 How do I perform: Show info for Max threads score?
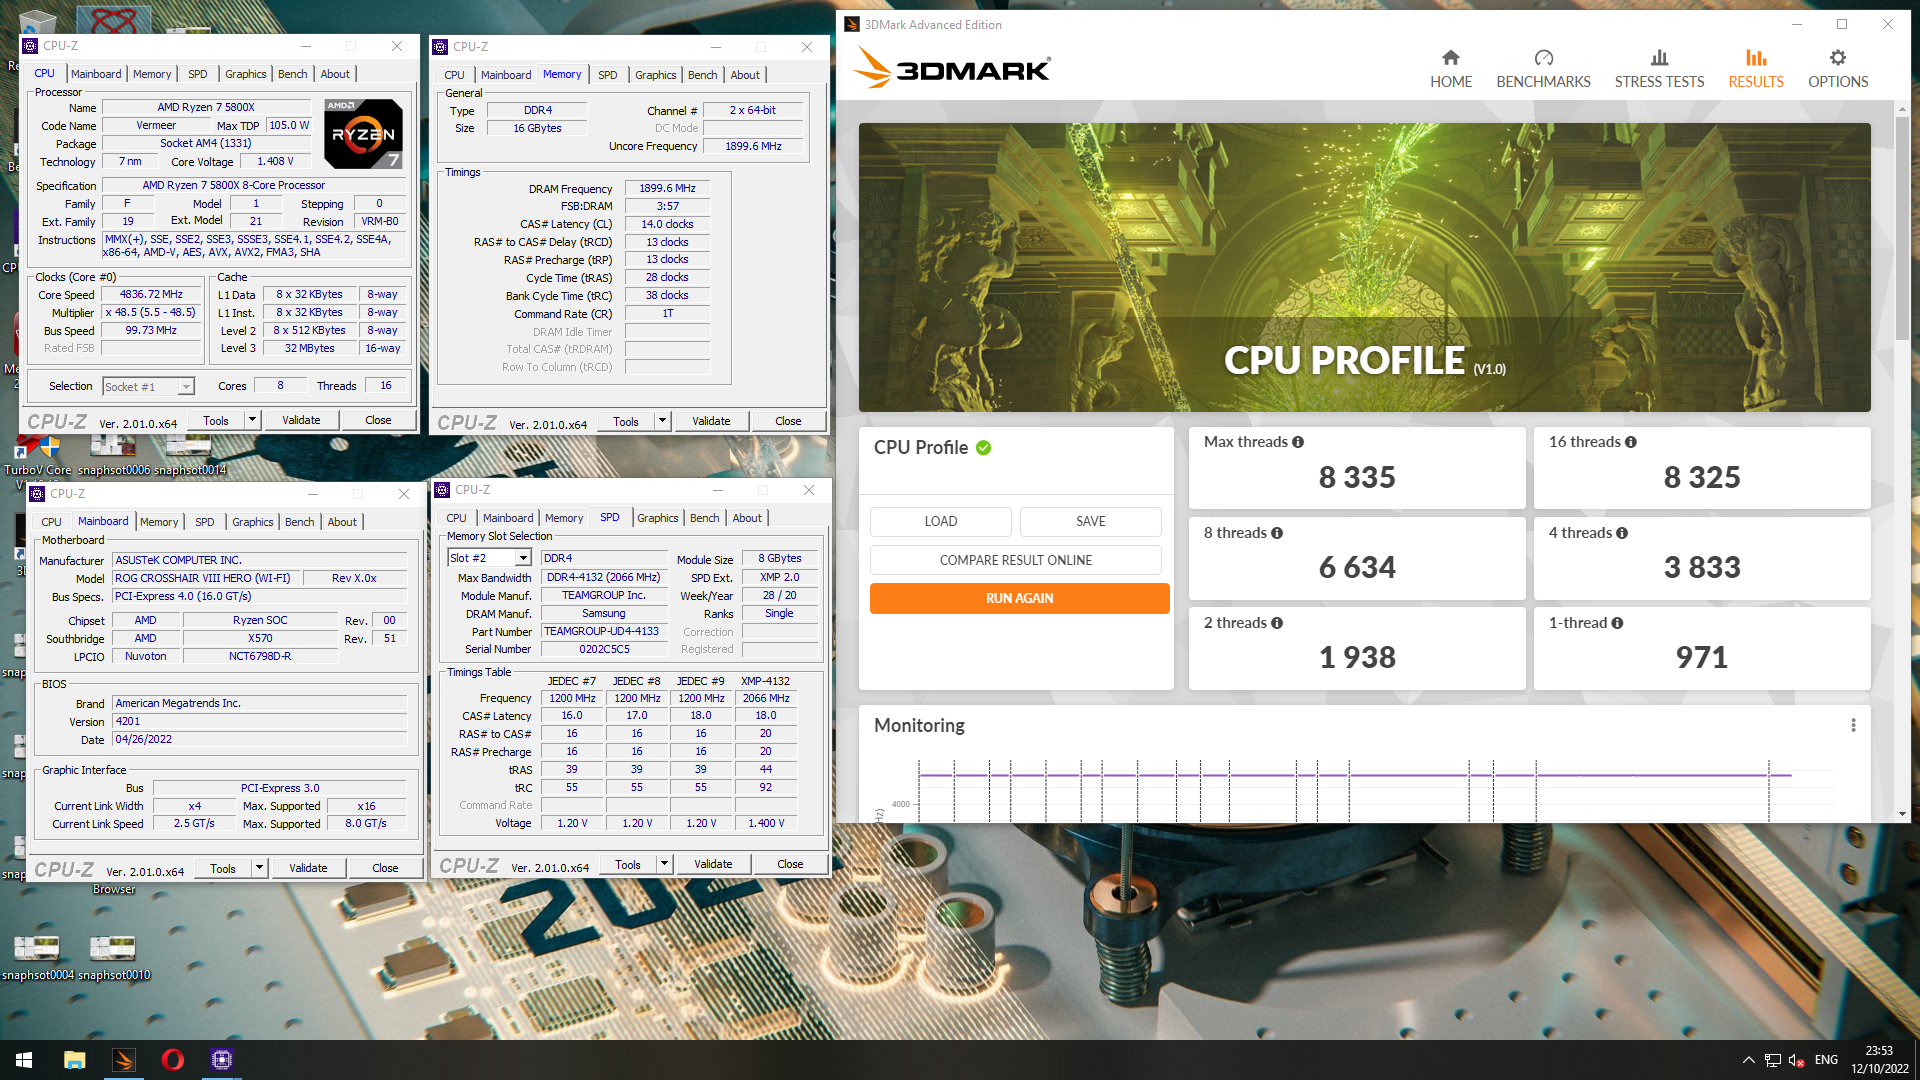click(x=1298, y=442)
